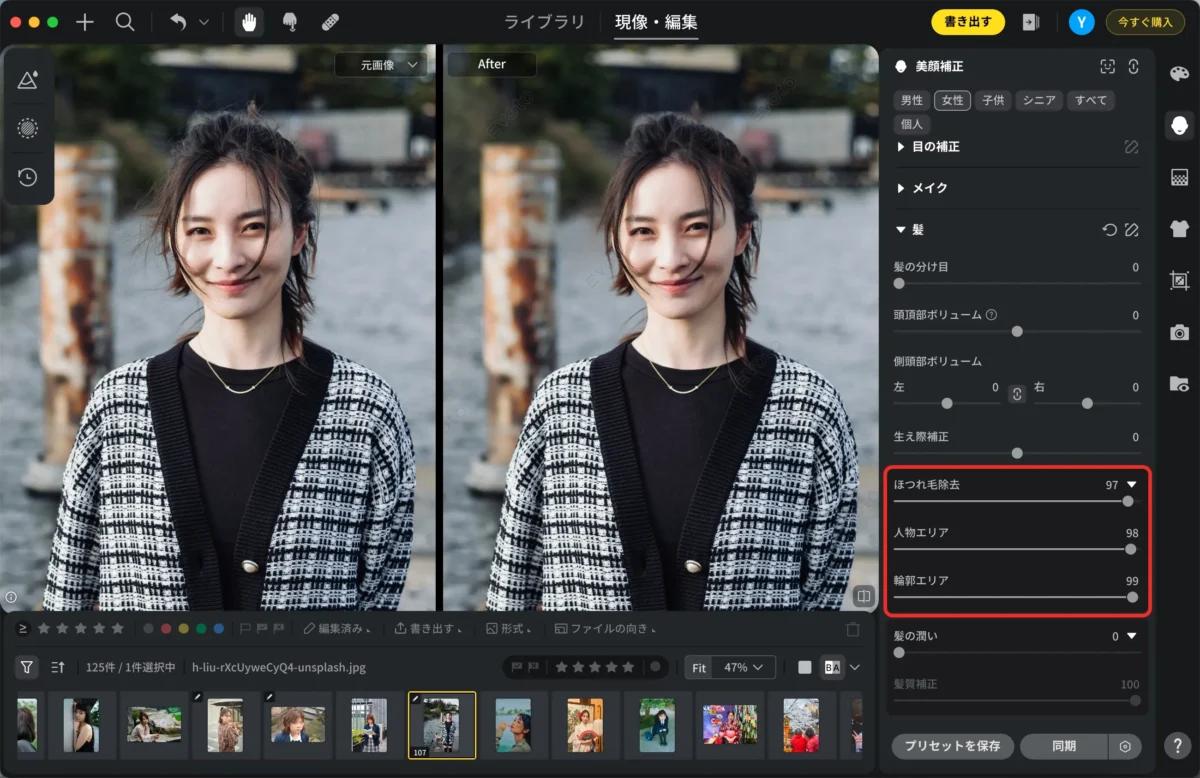This screenshot has height=778, width=1200.
Task: Select the brush stamp tool beside hand
Action: click(x=290, y=22)
